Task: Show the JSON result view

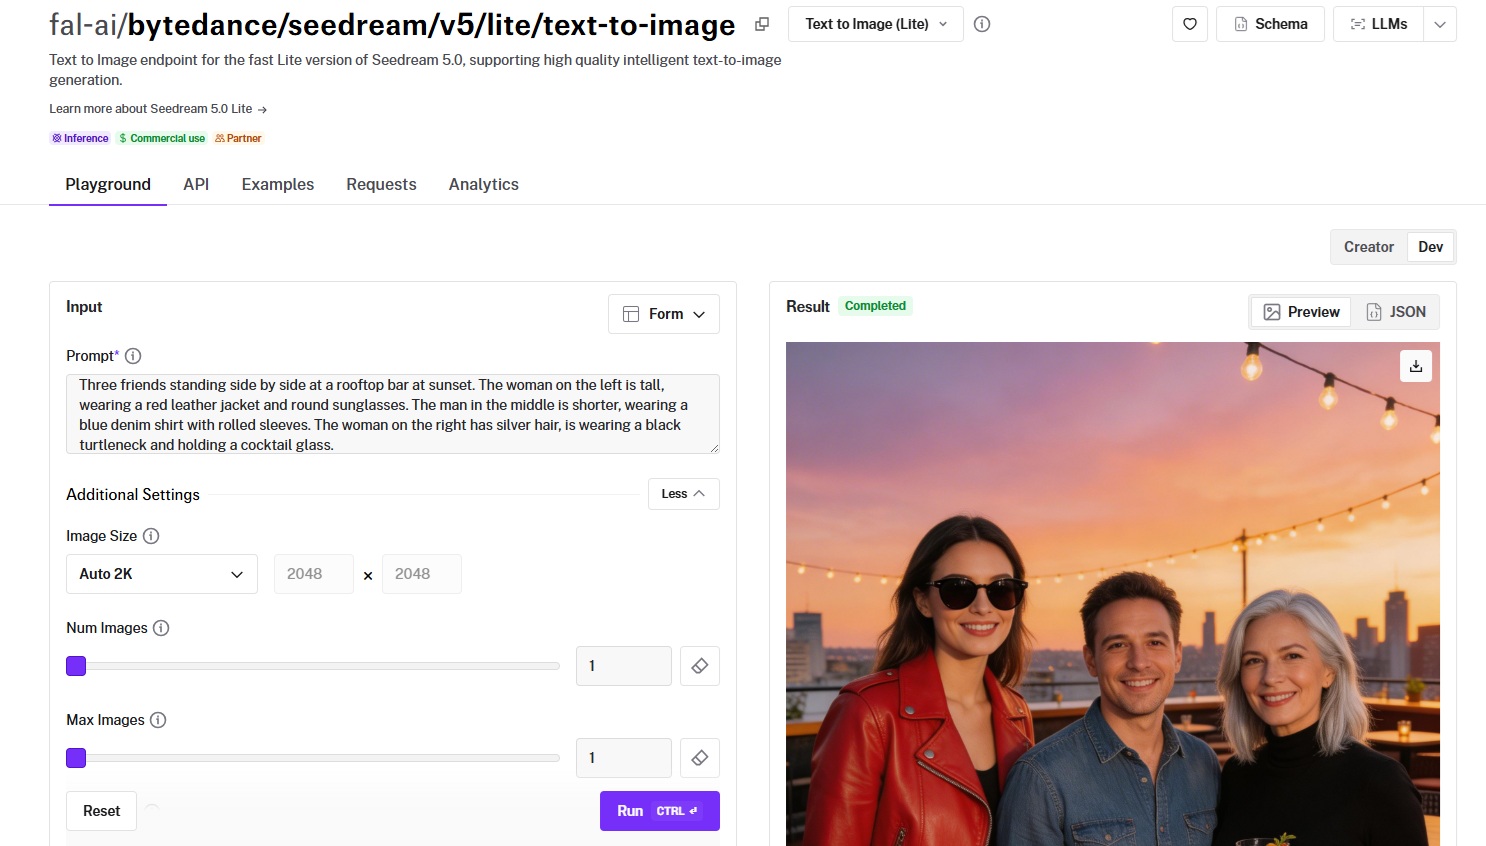Action: coord(1396,312)
